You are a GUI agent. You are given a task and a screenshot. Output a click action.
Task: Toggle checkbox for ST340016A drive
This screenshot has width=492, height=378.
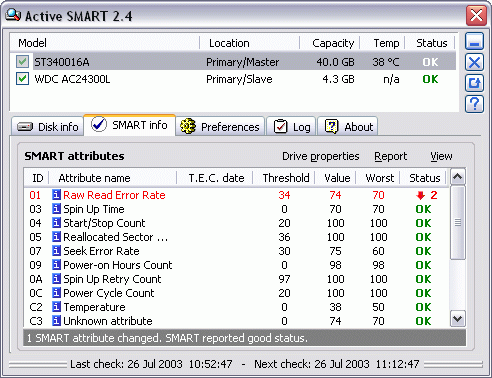coord(22,62)
